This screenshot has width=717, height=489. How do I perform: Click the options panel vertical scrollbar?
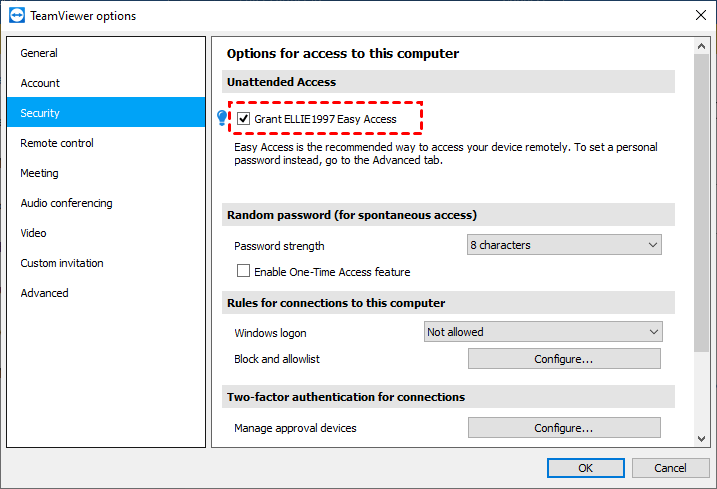tap(701, 200)
